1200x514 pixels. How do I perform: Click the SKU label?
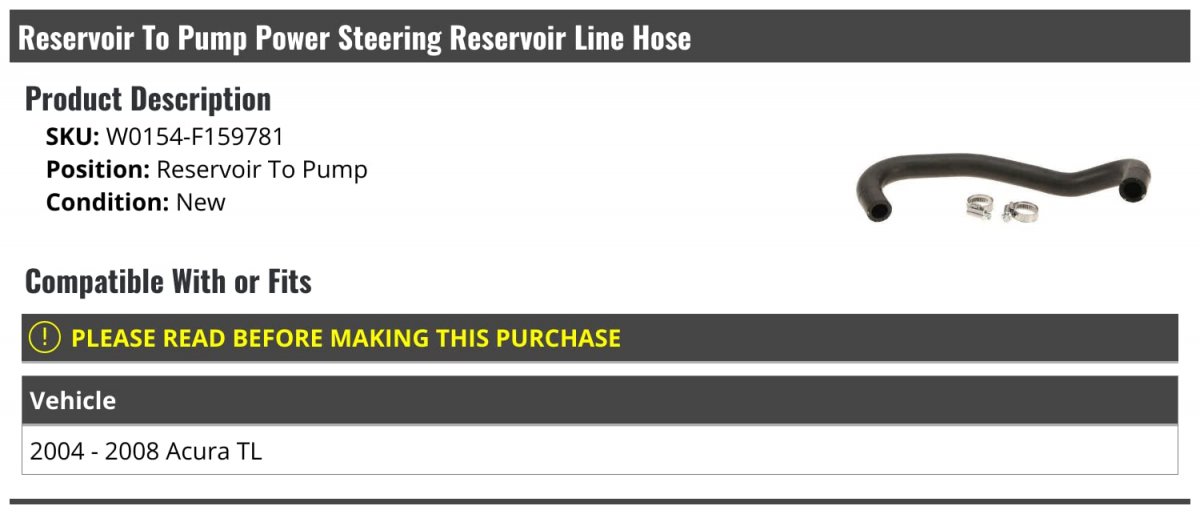point(72,137)
